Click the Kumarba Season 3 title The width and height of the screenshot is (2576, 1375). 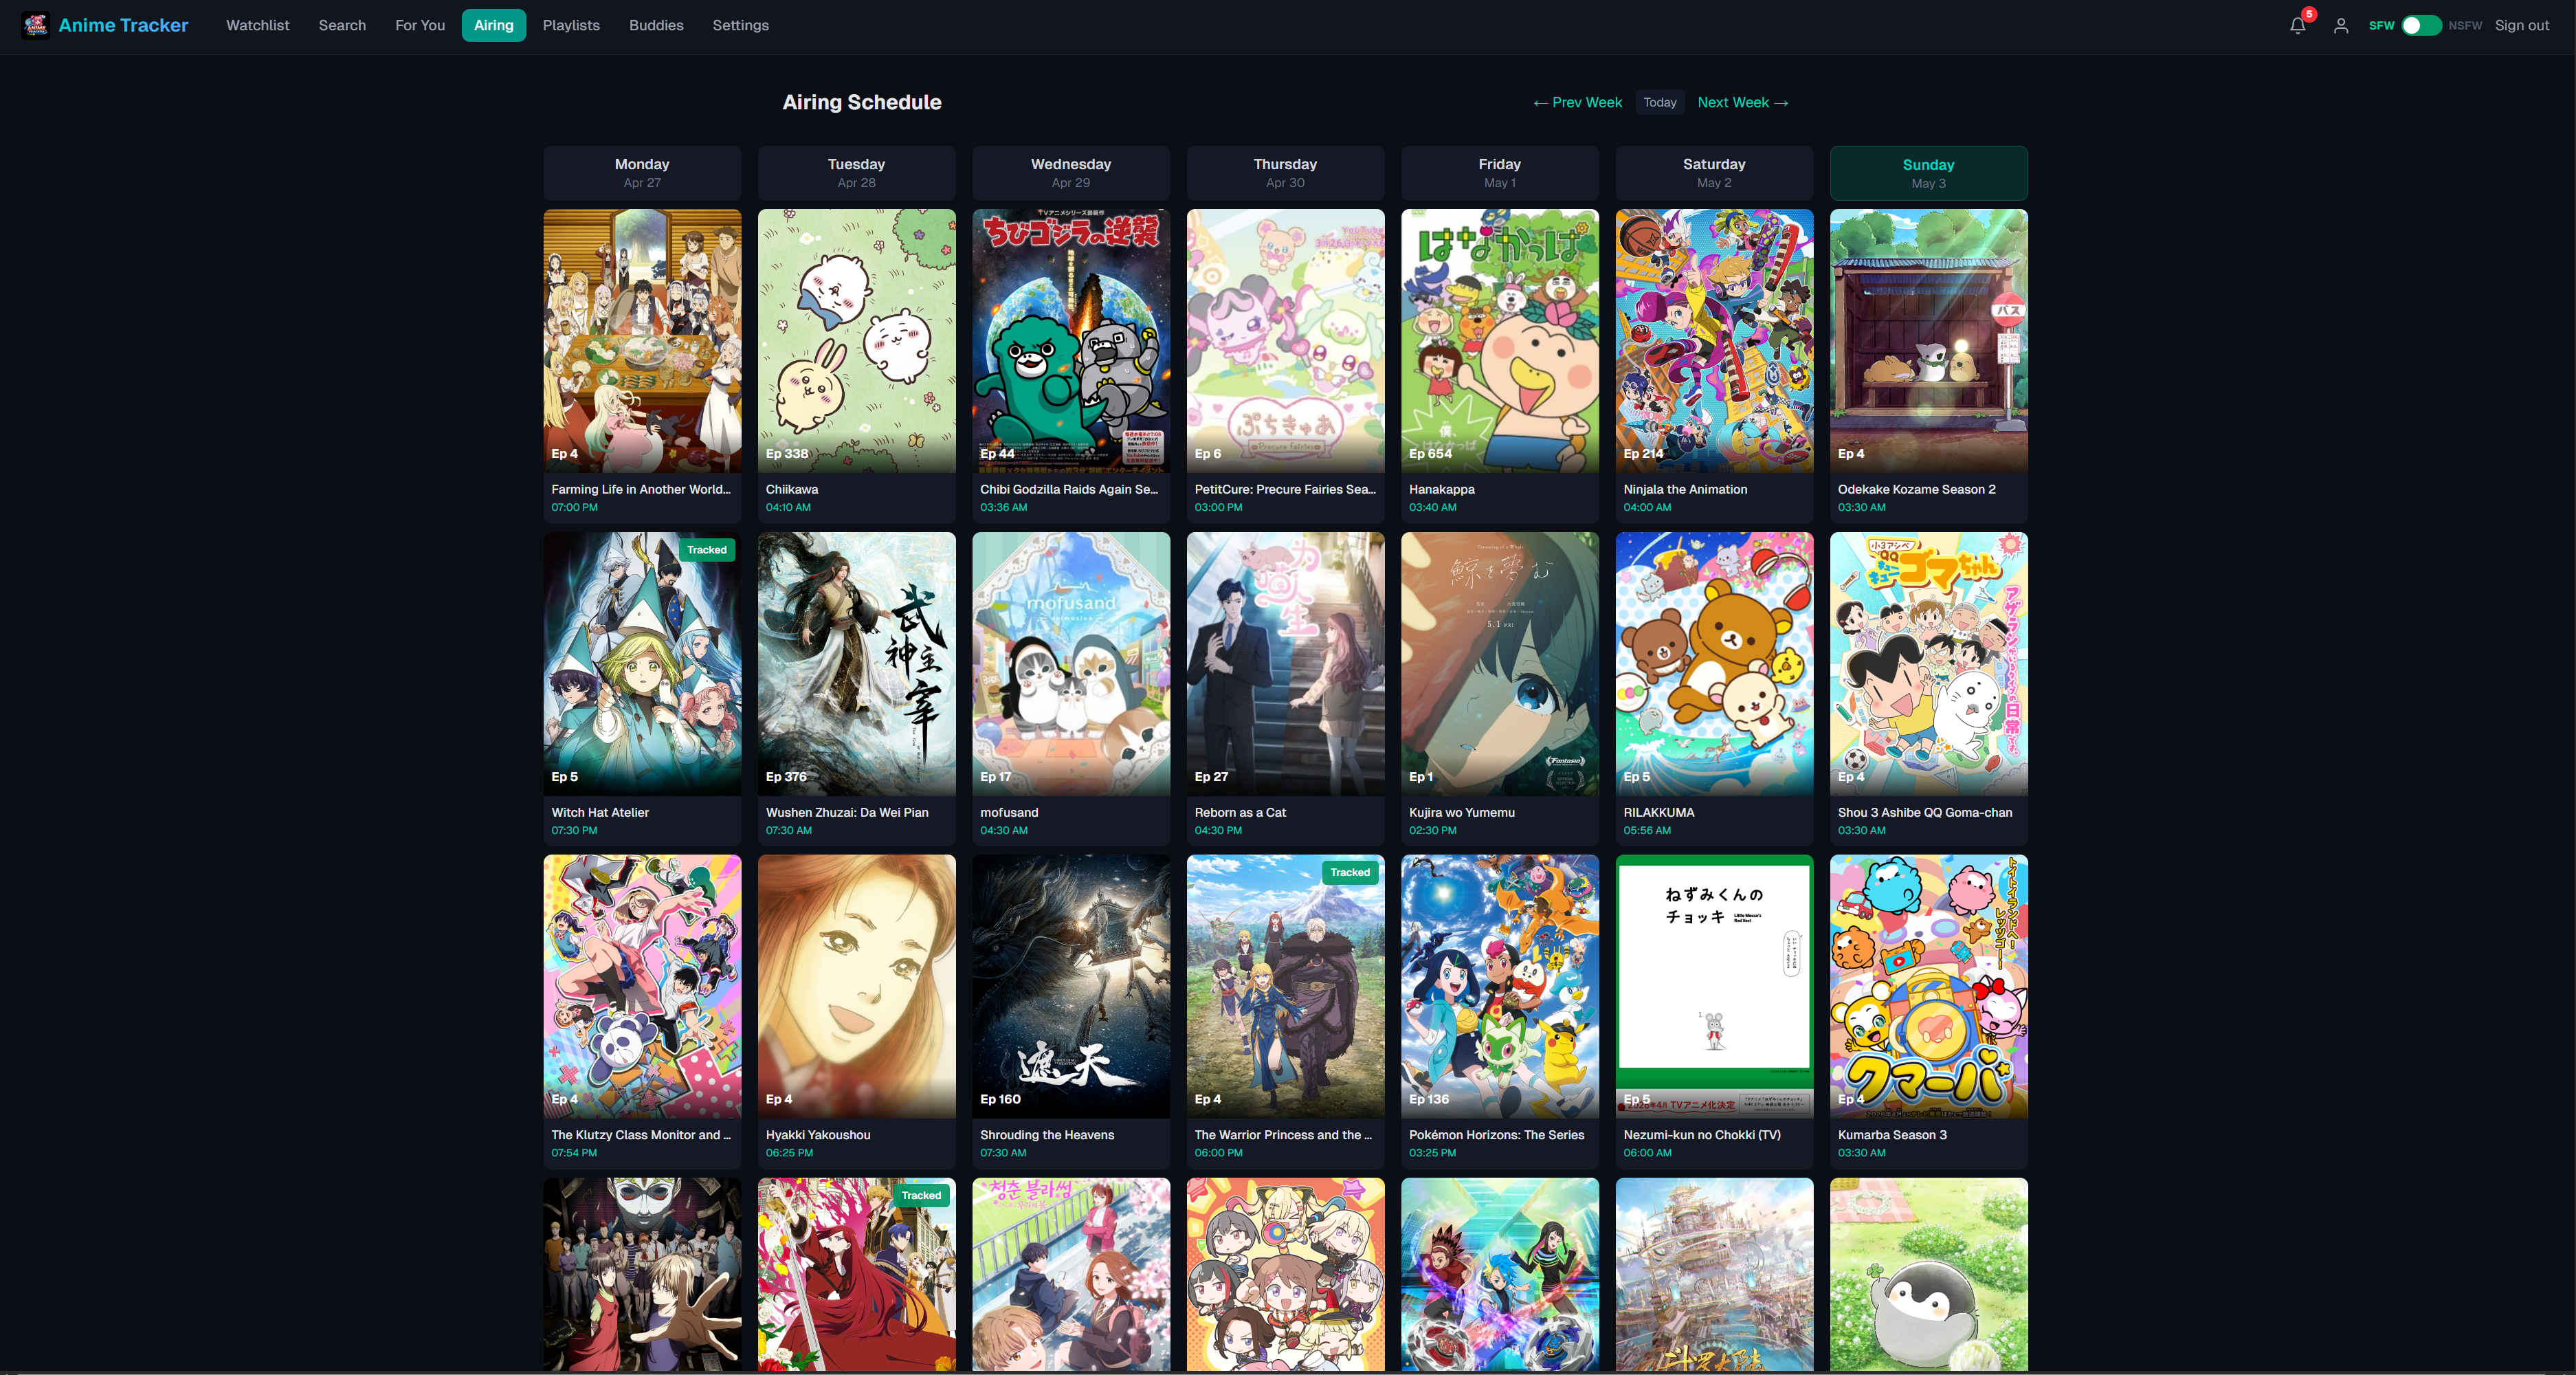pyautogui.click(x=1892, y=1135)
